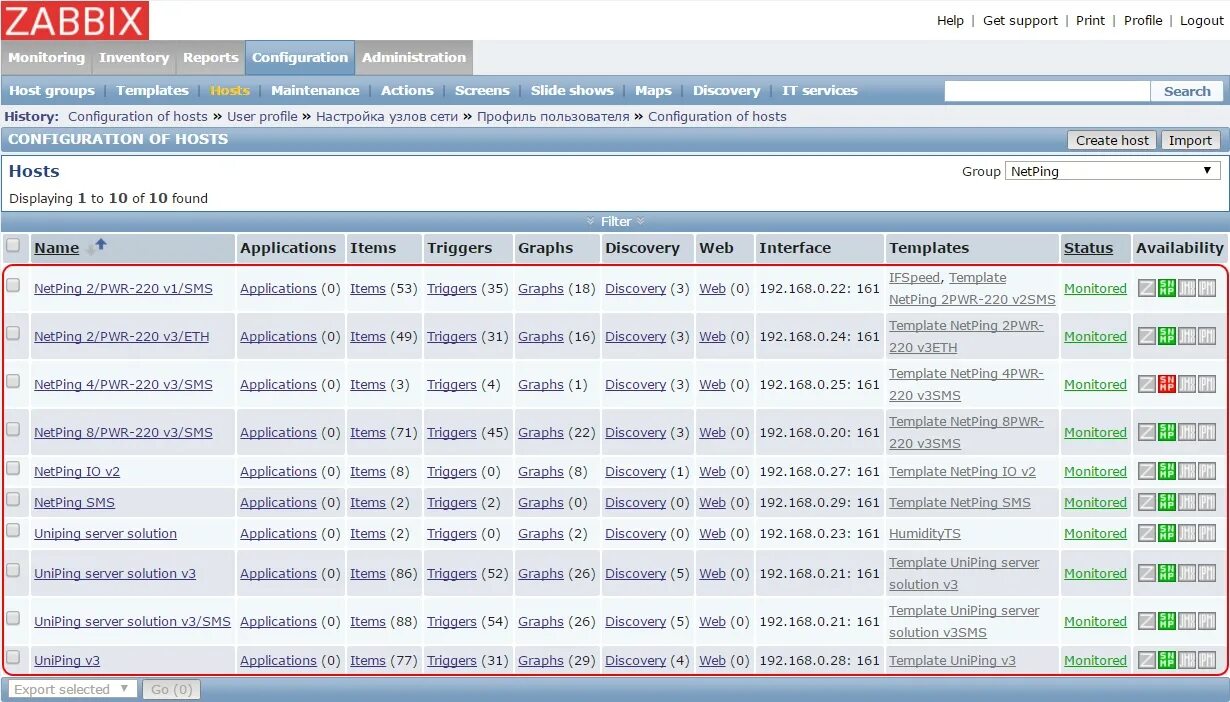Open the Administration menu
This screenshot has width=1230, height=702.
click(414, 58)
